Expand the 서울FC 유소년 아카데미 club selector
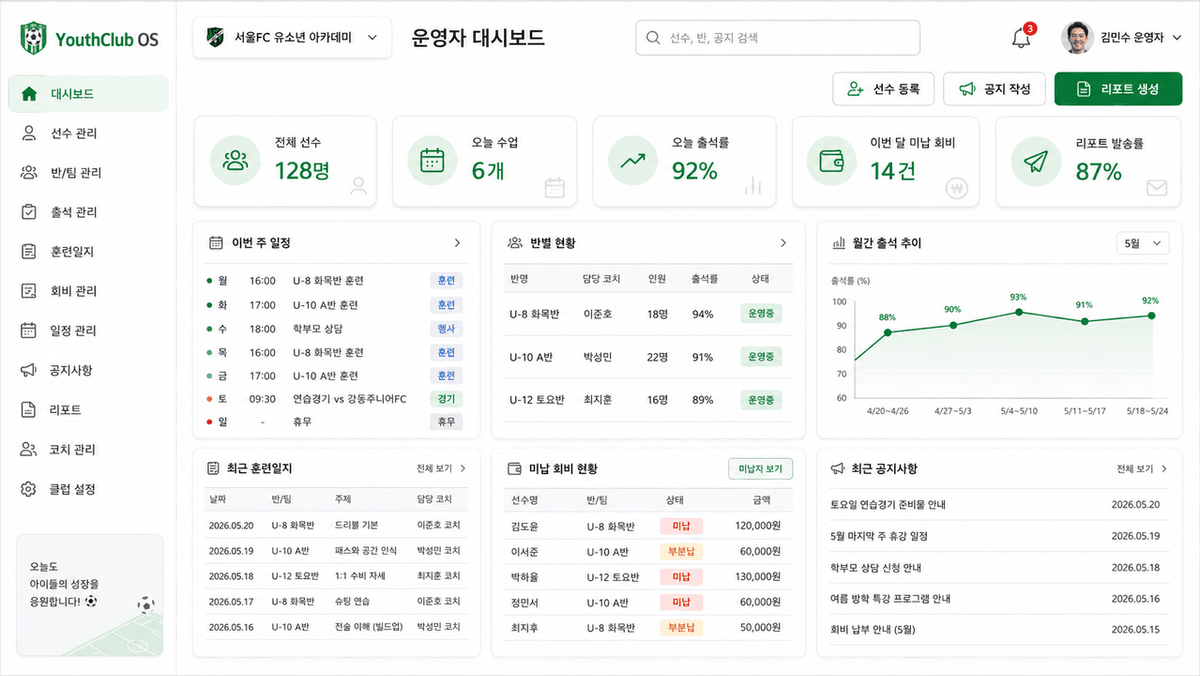The image size is (1200, 676). click(x=292, y=38)
